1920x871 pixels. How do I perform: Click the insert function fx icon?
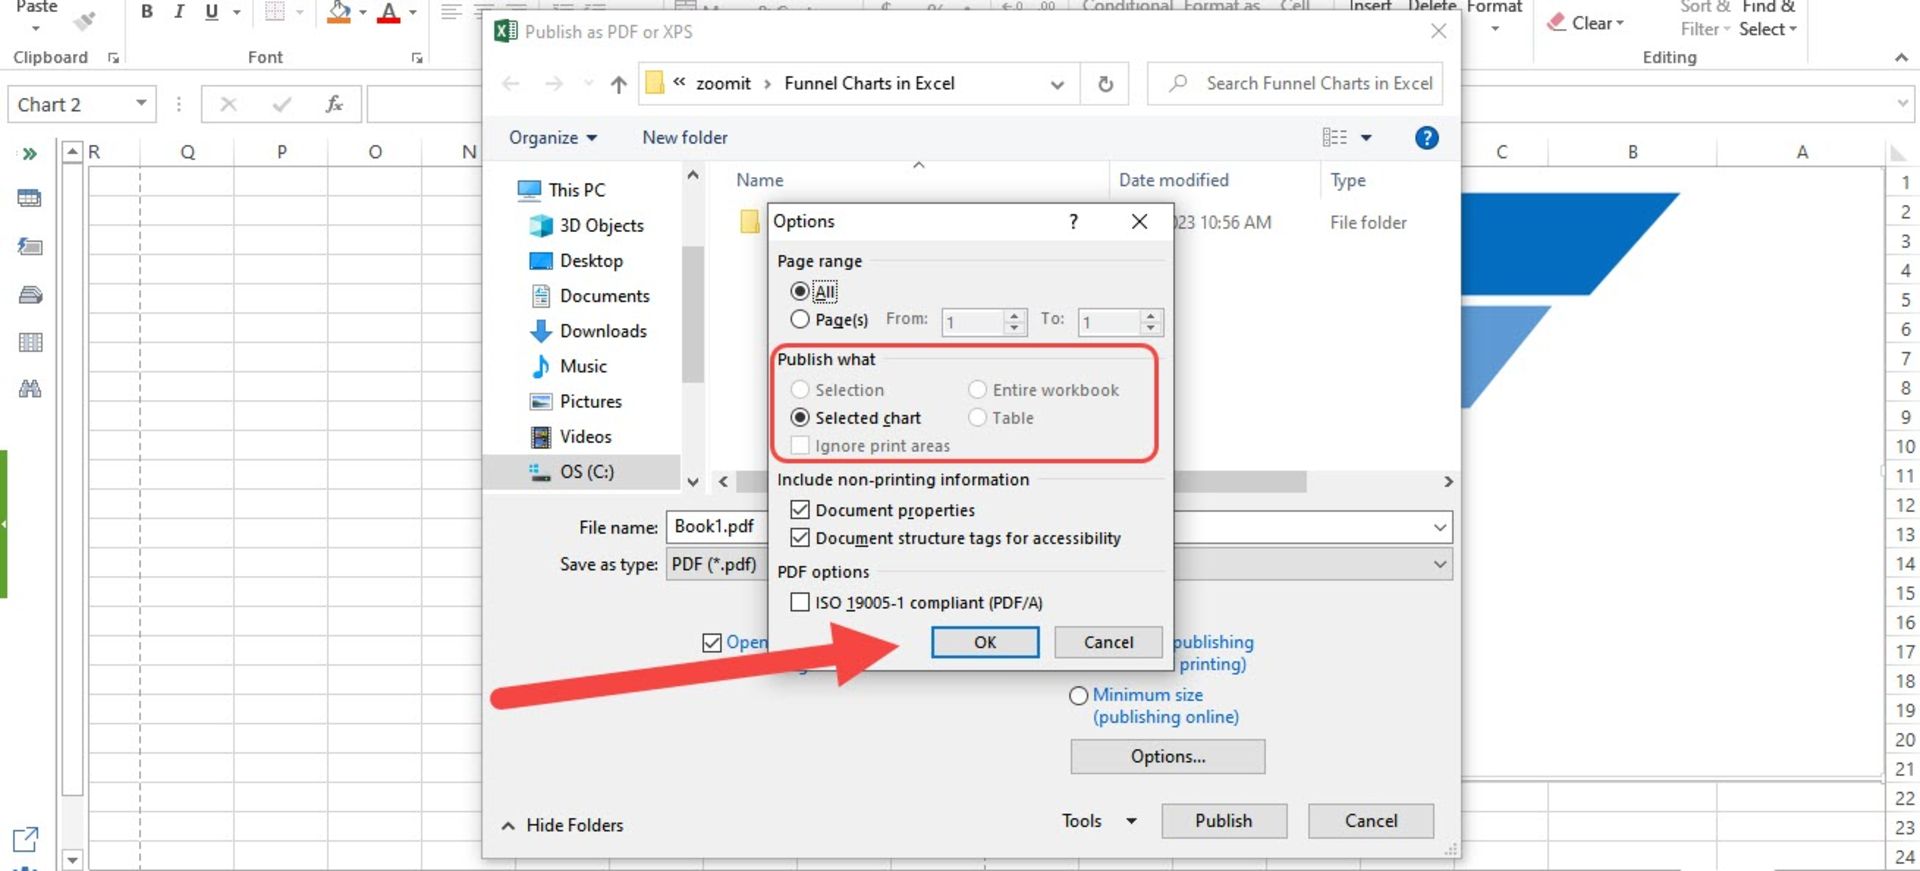tap(334, 104)
